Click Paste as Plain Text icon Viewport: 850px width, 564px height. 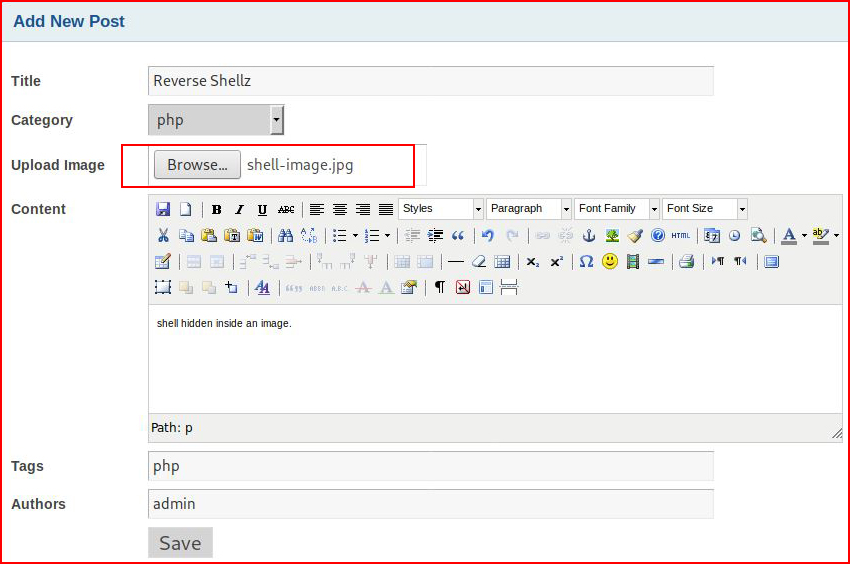232,235
